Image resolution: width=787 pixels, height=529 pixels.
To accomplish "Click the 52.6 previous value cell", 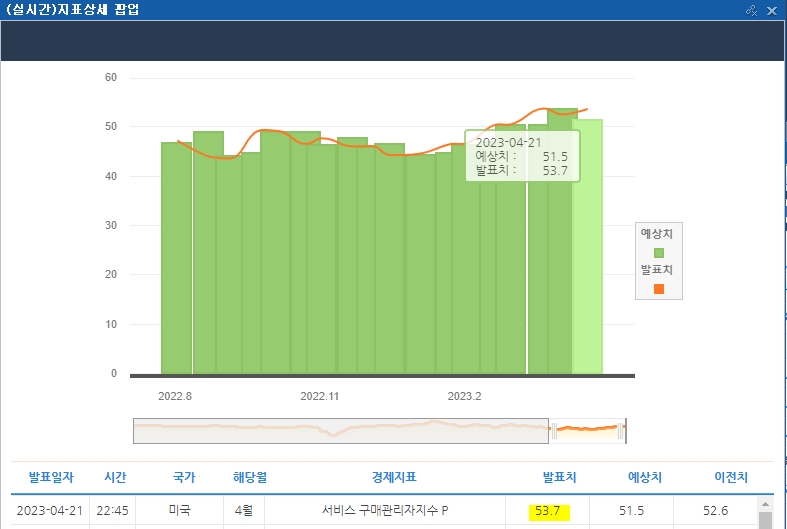I will pyautogui.click(x=715, y=510).
